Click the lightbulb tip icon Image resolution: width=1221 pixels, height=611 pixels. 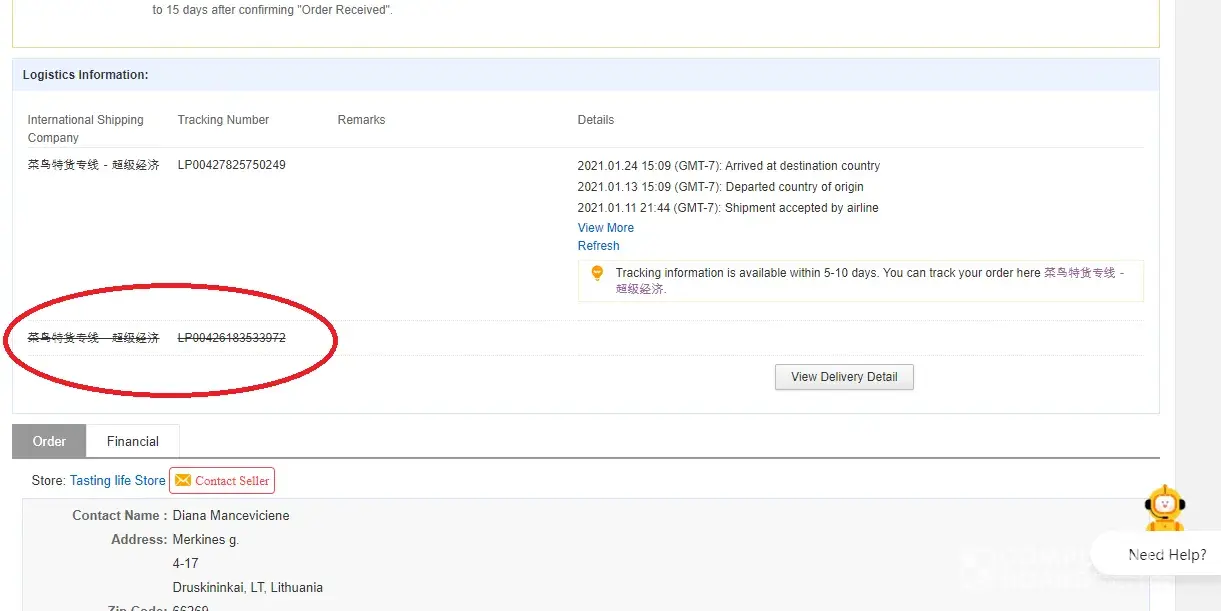pos(597,273)
